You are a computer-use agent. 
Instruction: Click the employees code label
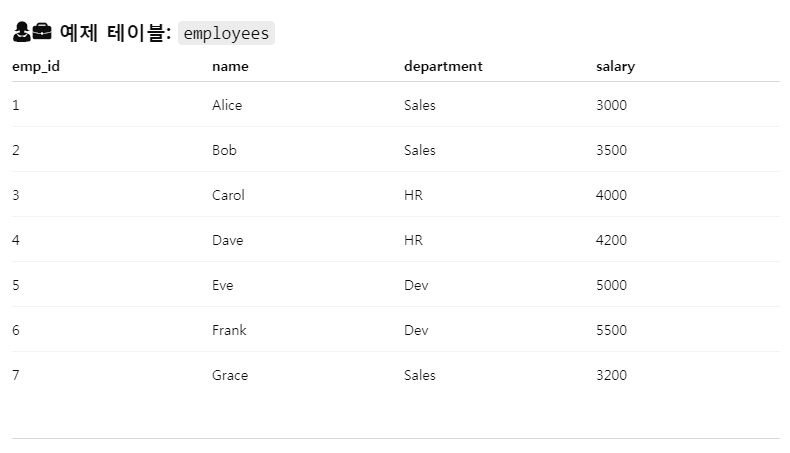pos(226,33)
